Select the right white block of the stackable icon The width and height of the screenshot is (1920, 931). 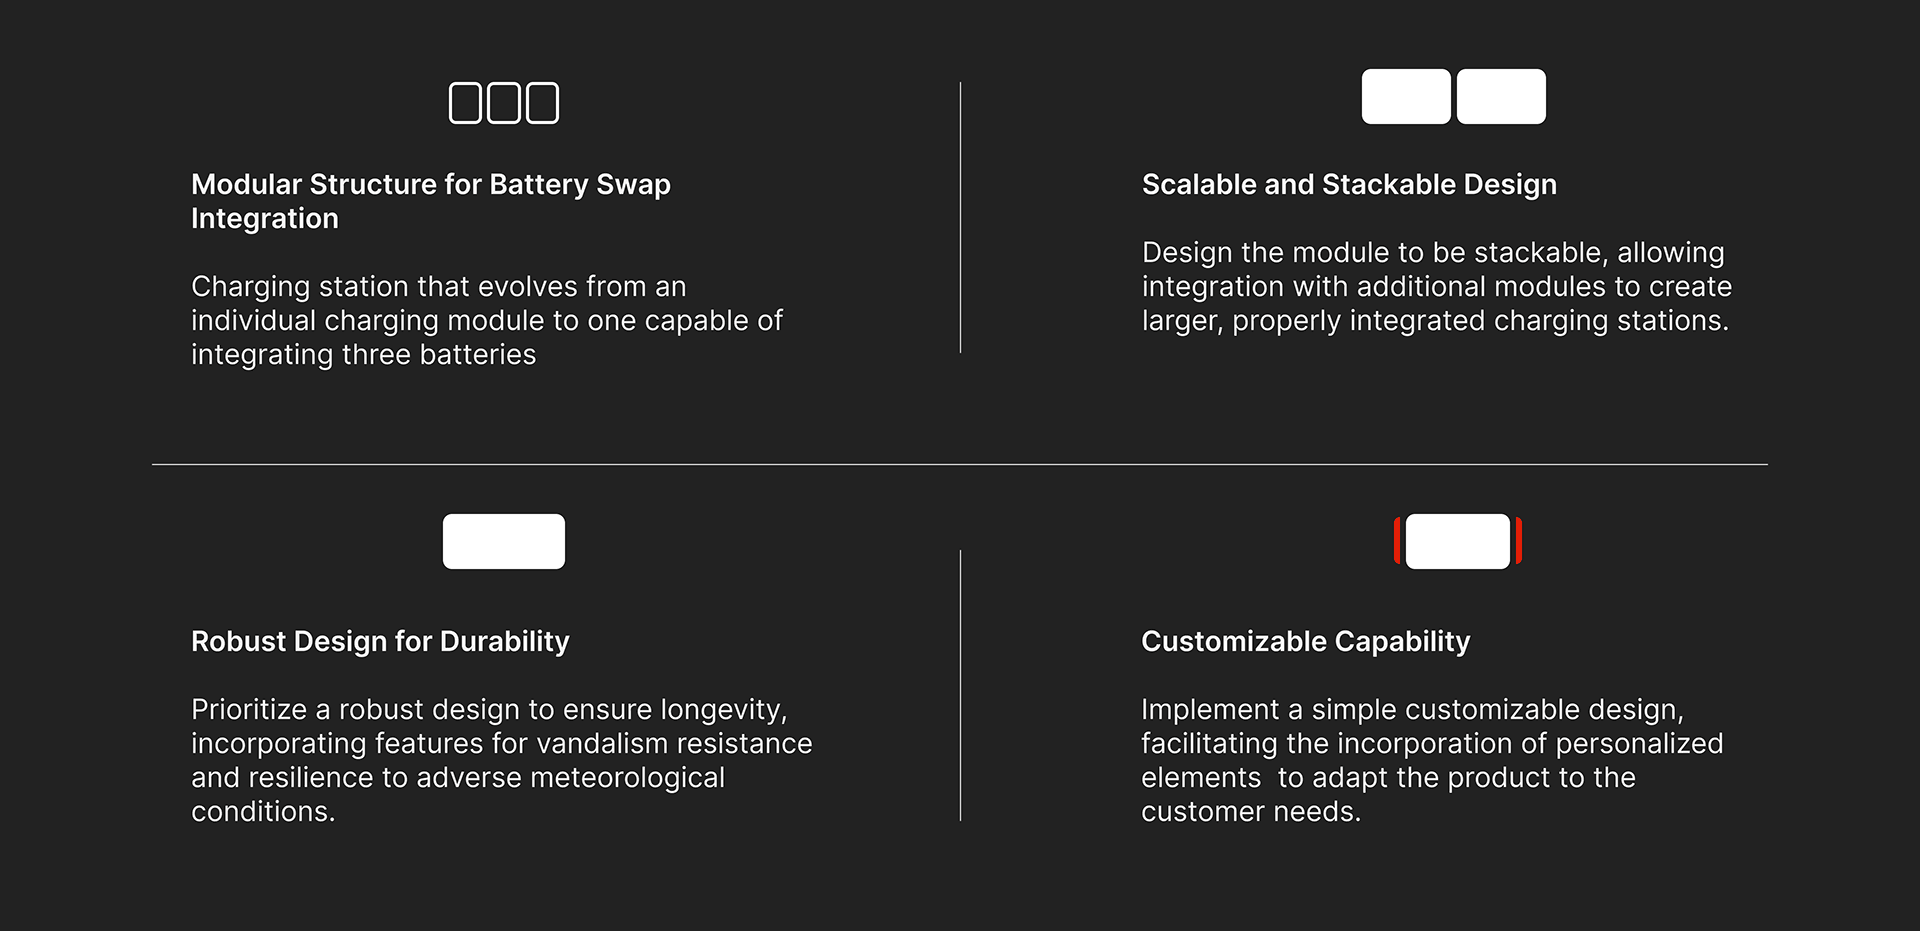pyautogui.click(x=1501, y=97)
